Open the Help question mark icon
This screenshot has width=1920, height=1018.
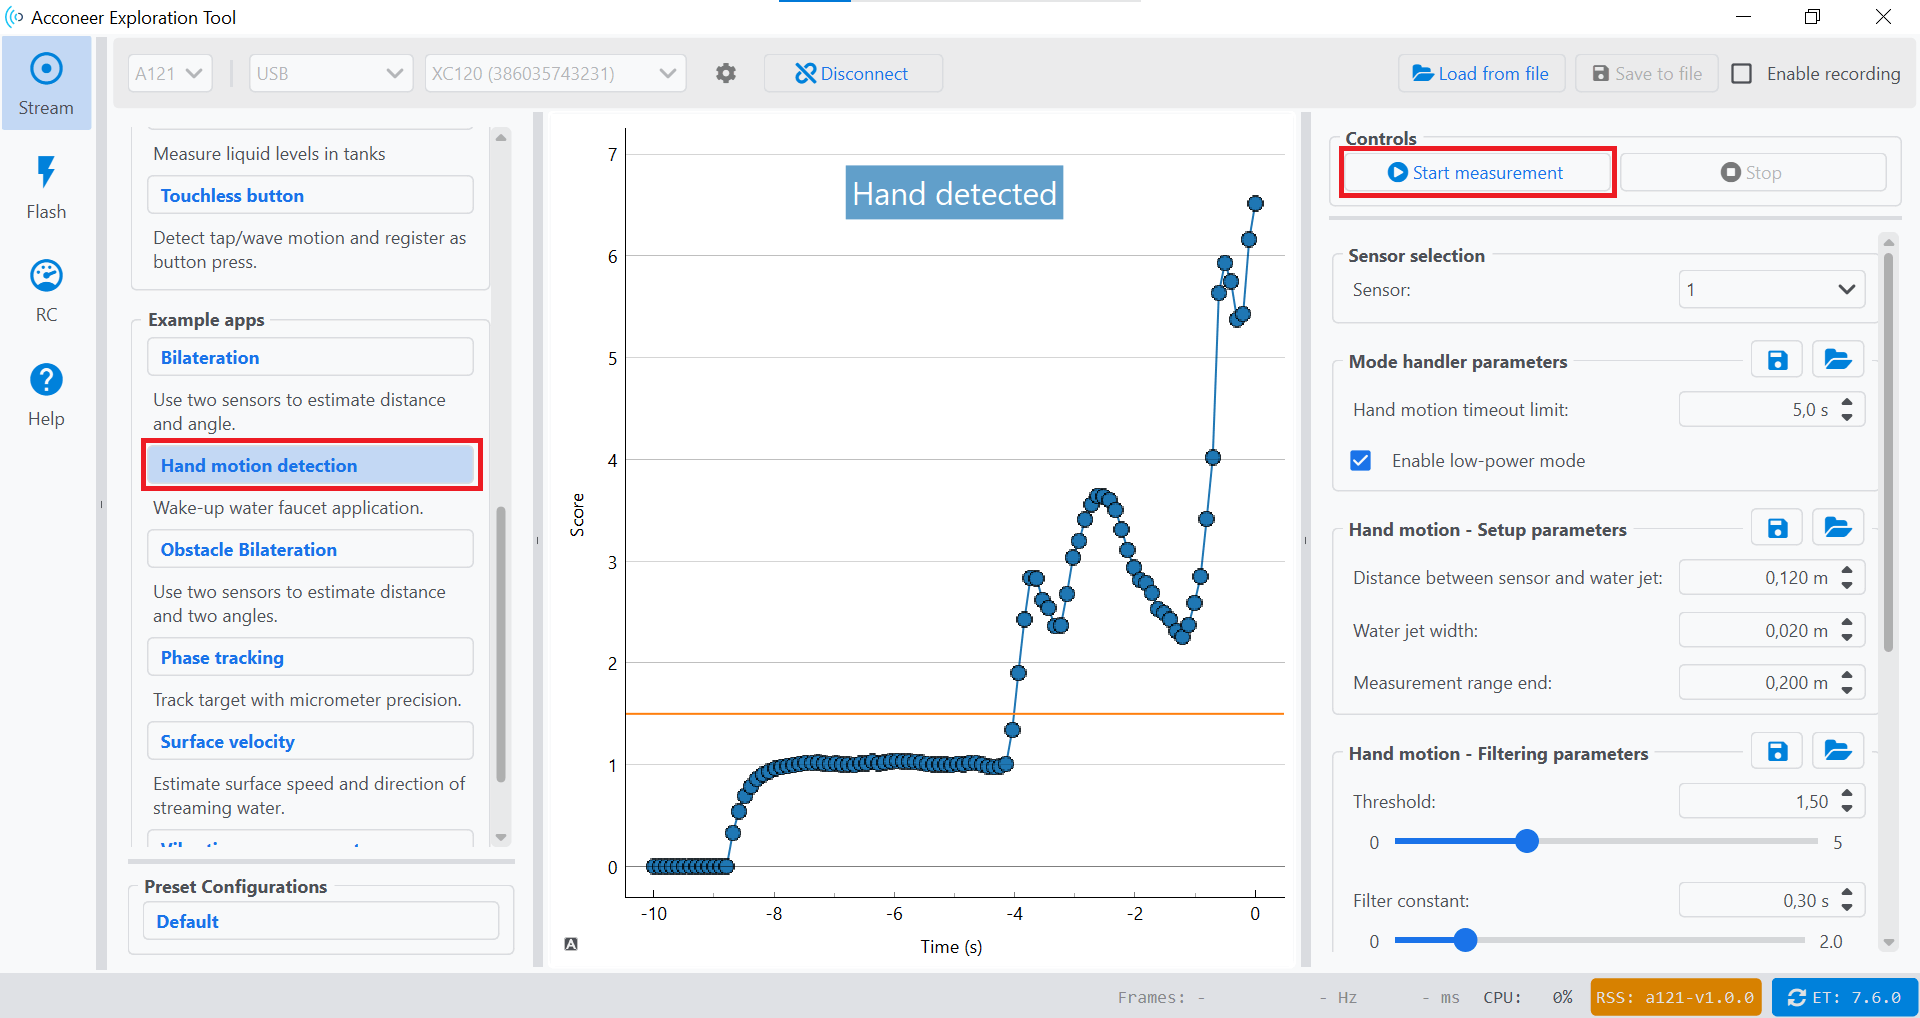46,395
